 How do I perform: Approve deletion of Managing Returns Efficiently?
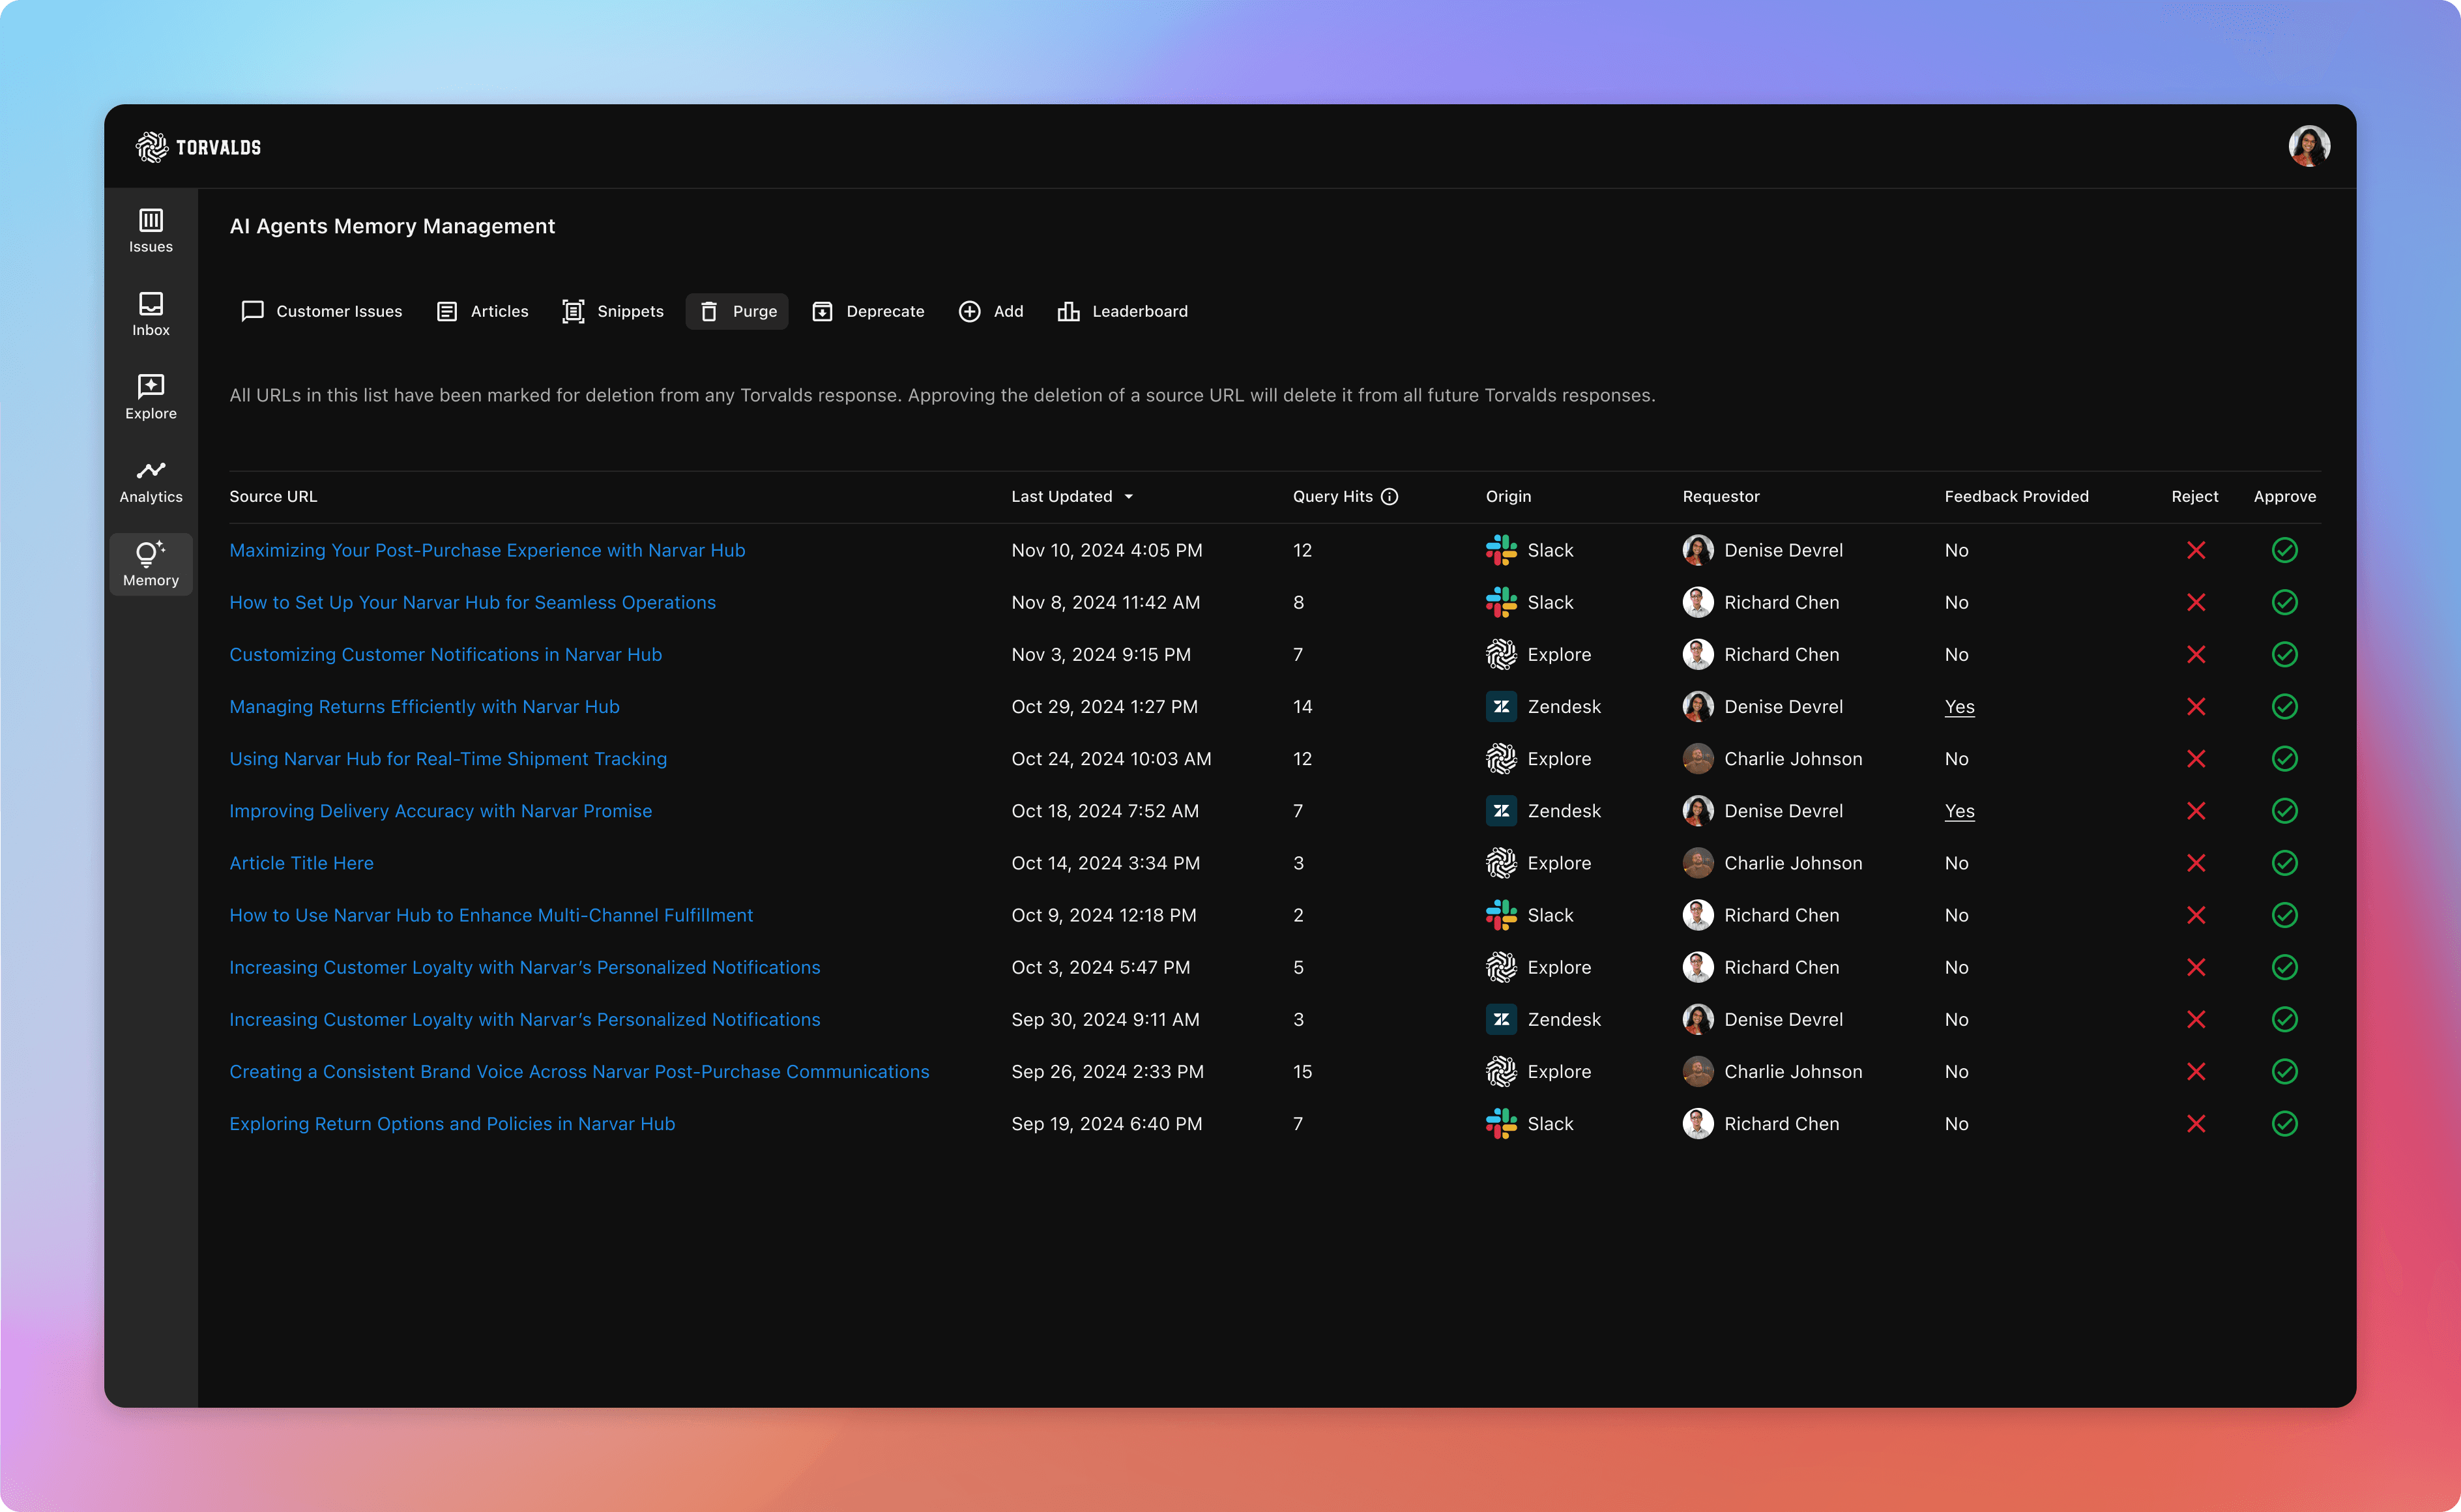[x=2285, y=707]
